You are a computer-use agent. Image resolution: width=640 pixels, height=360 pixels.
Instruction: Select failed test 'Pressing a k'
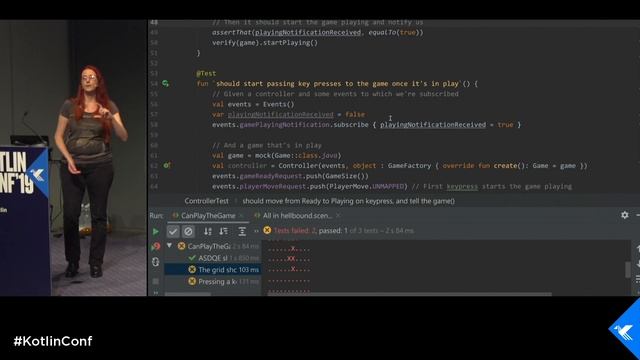point(213,281)
